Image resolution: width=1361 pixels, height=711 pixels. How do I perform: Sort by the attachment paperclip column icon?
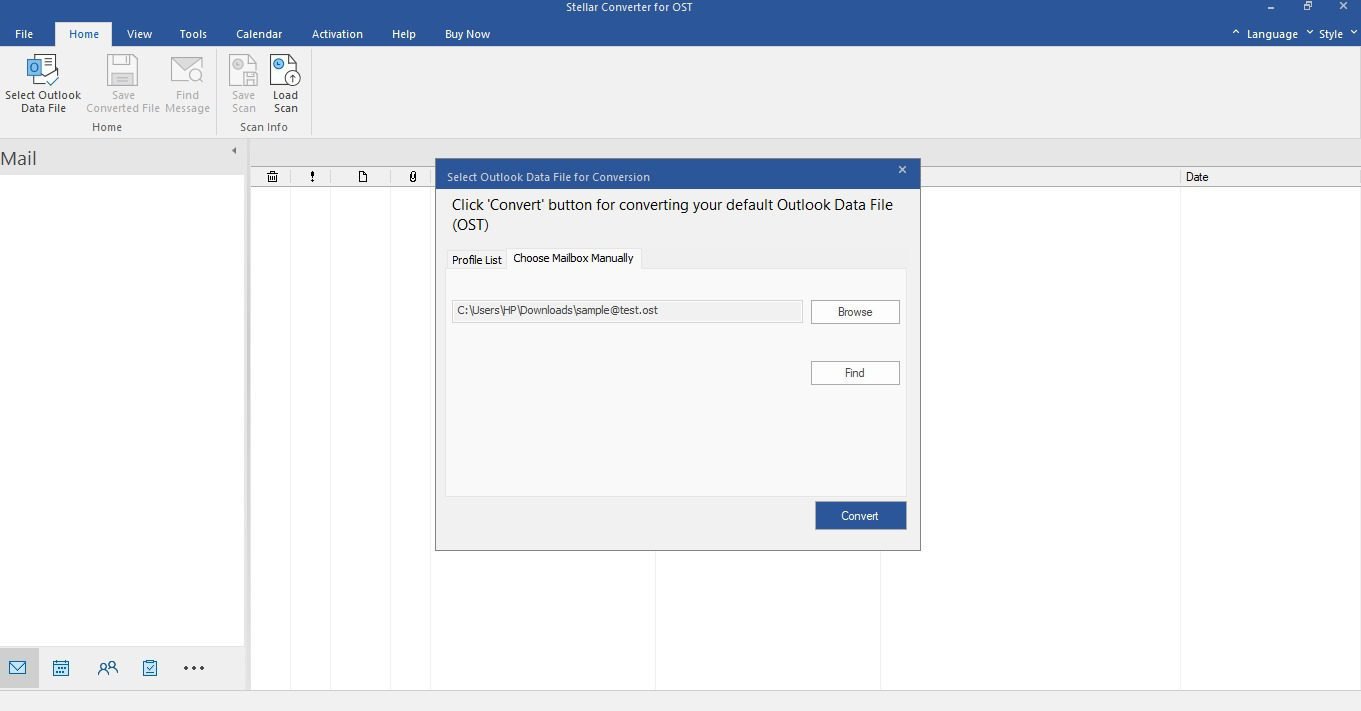point(413,177)
